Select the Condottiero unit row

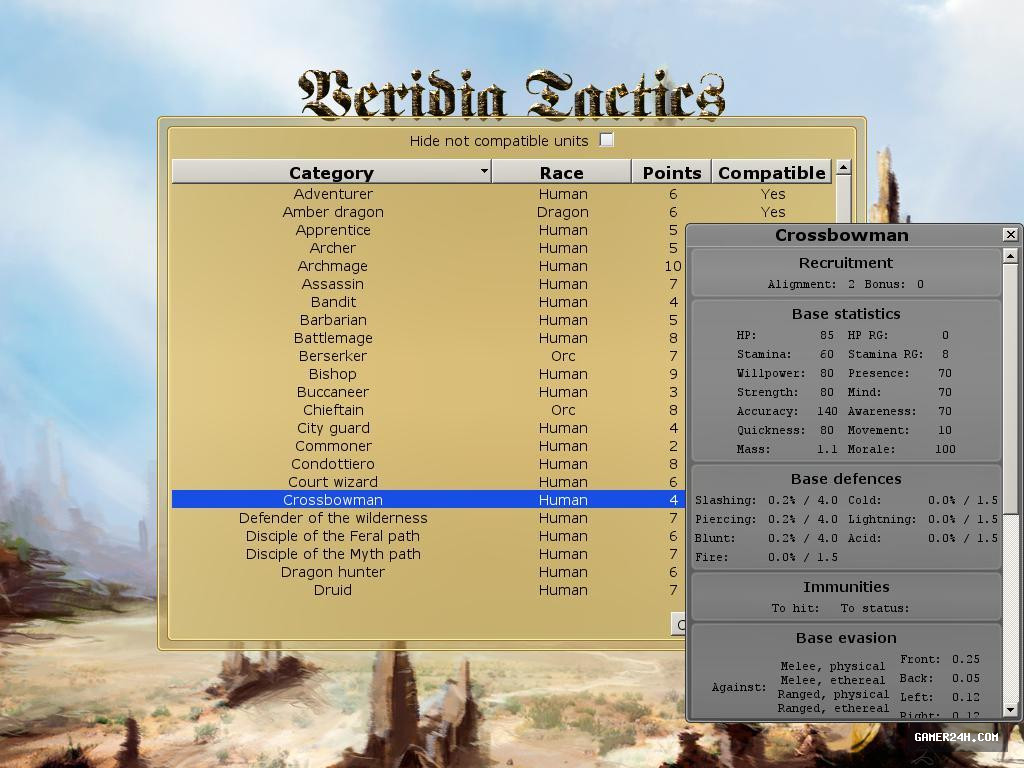point(428,464)
